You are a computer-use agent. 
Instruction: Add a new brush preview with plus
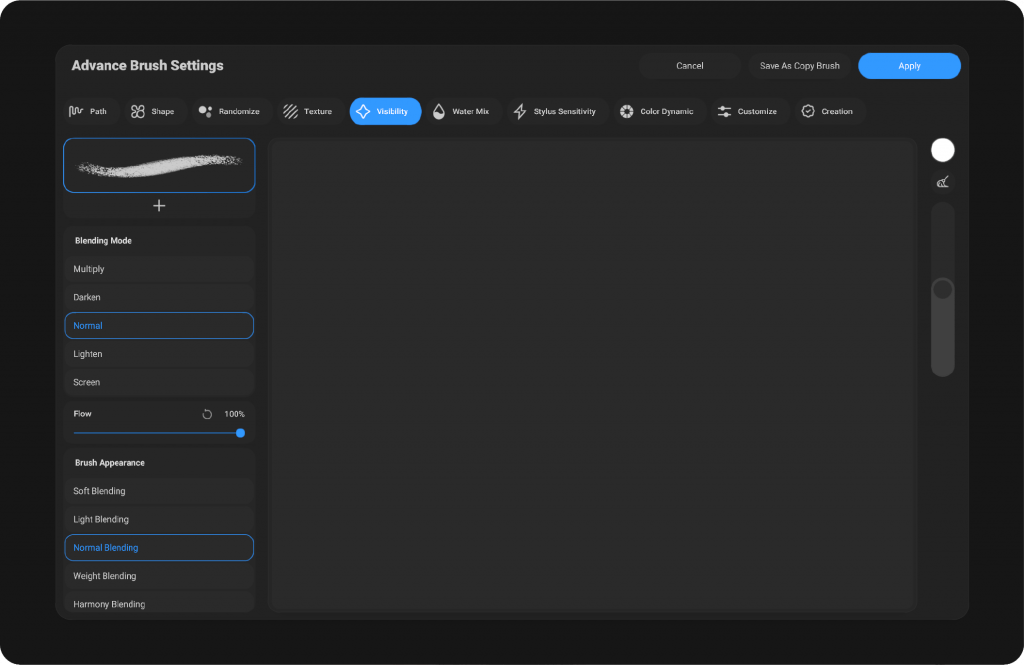pyautogui.click(x=159, y=206)
